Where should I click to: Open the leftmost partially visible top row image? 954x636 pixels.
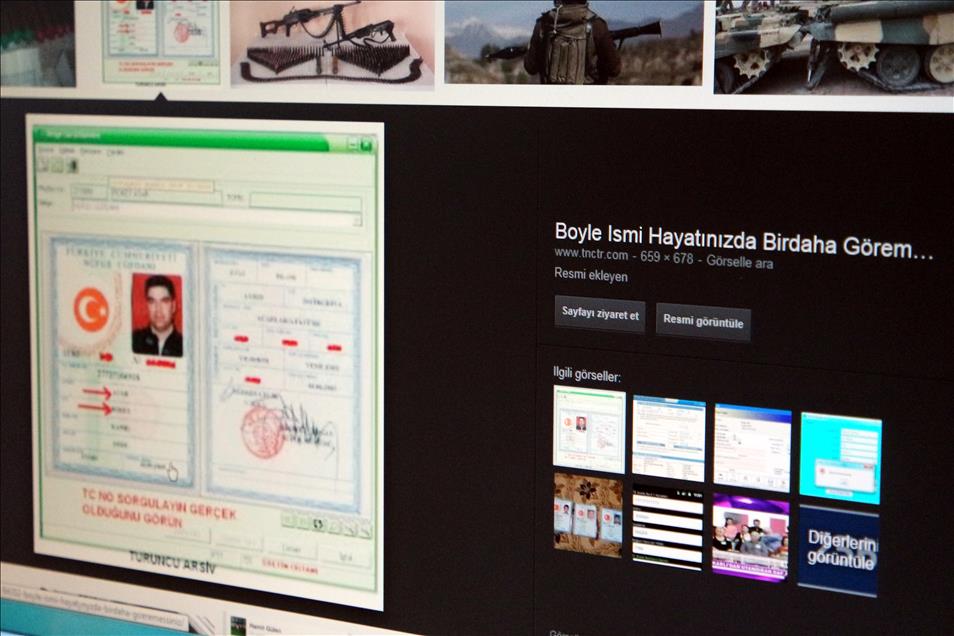tap(37, 42)
